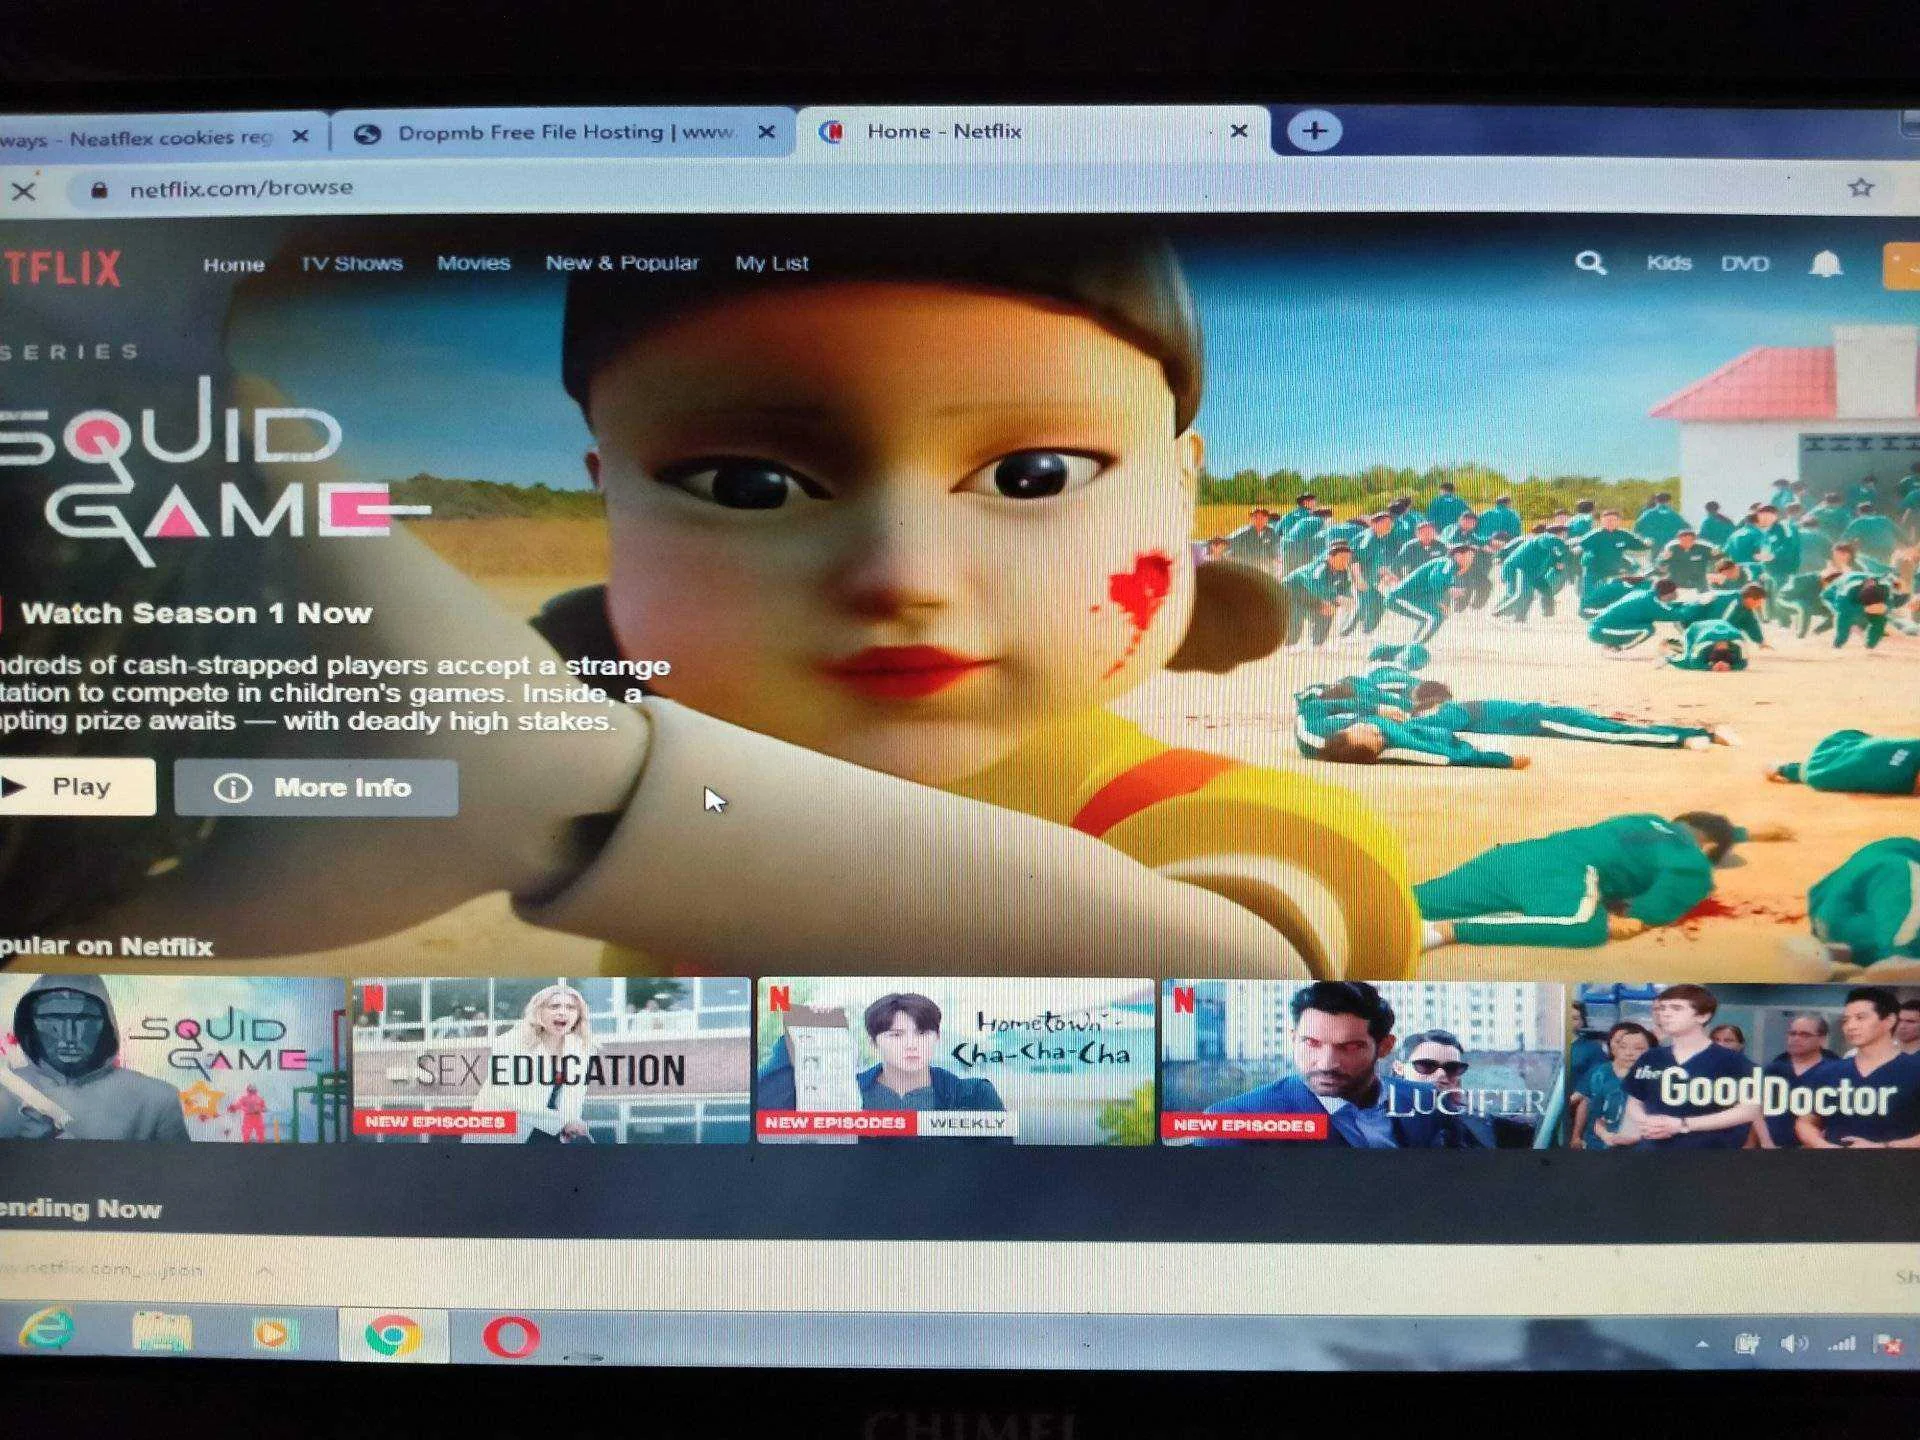Image resolution: width=1920 pixels, height=1440 pixels.
Task: Click the Watch Season 1 Now text
Action: pyautogui.click(x=196, y=613)
